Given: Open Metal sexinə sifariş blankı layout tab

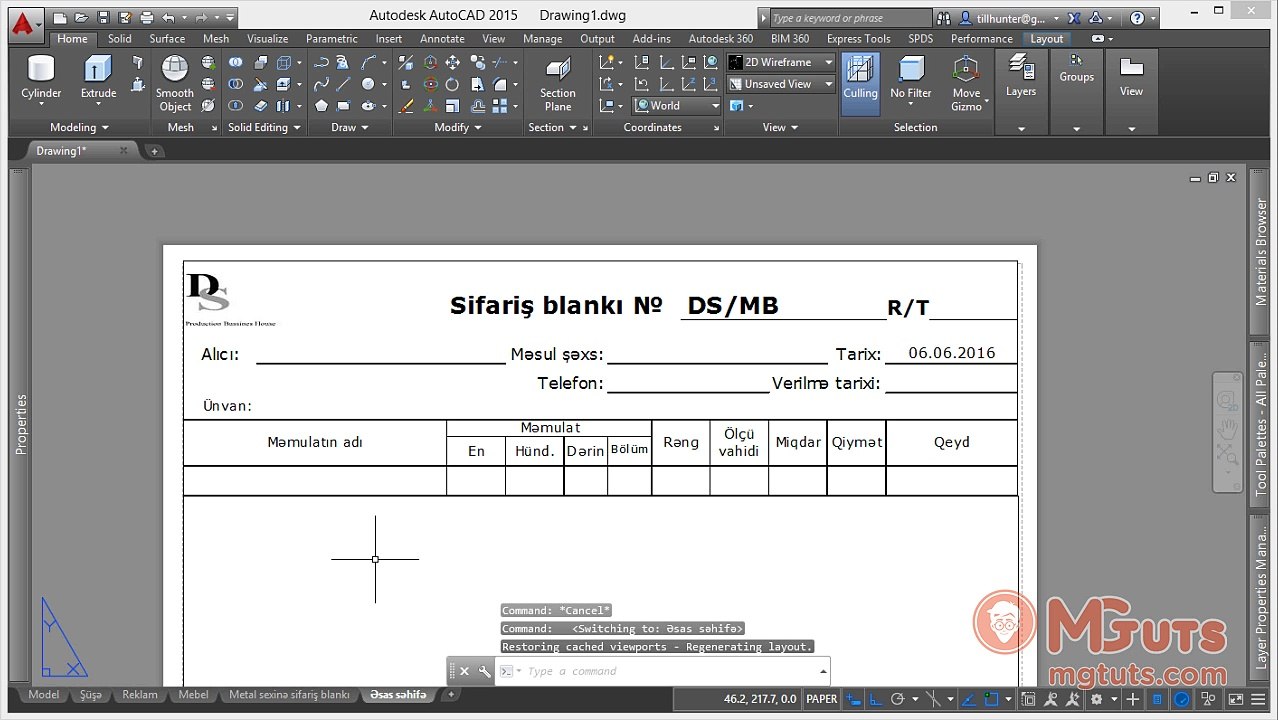Looking at the screenshot, I should click(289, 694).
